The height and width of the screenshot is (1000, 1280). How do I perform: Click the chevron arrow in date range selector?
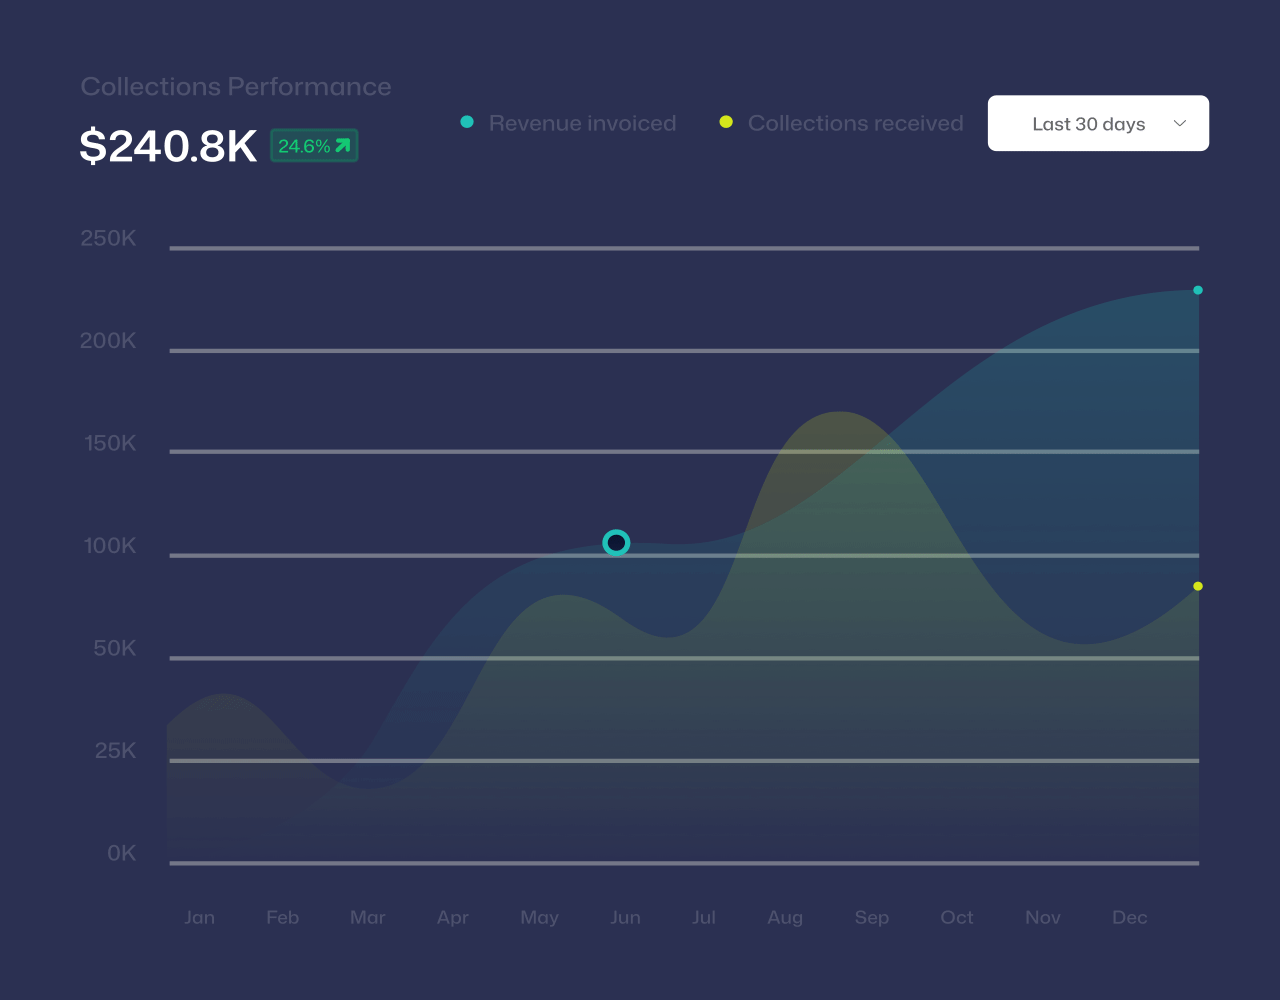coord(1179,124)
